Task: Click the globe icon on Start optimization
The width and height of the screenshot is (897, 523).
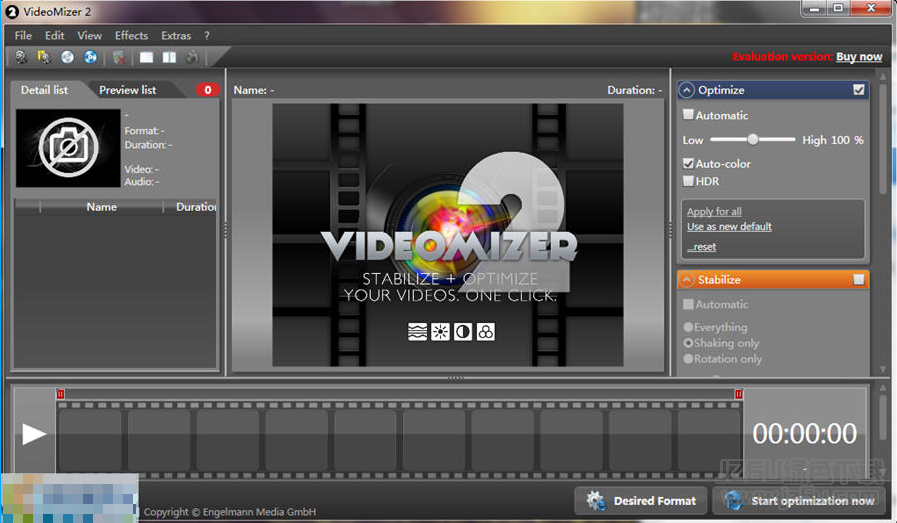Action: coord(733,501)
